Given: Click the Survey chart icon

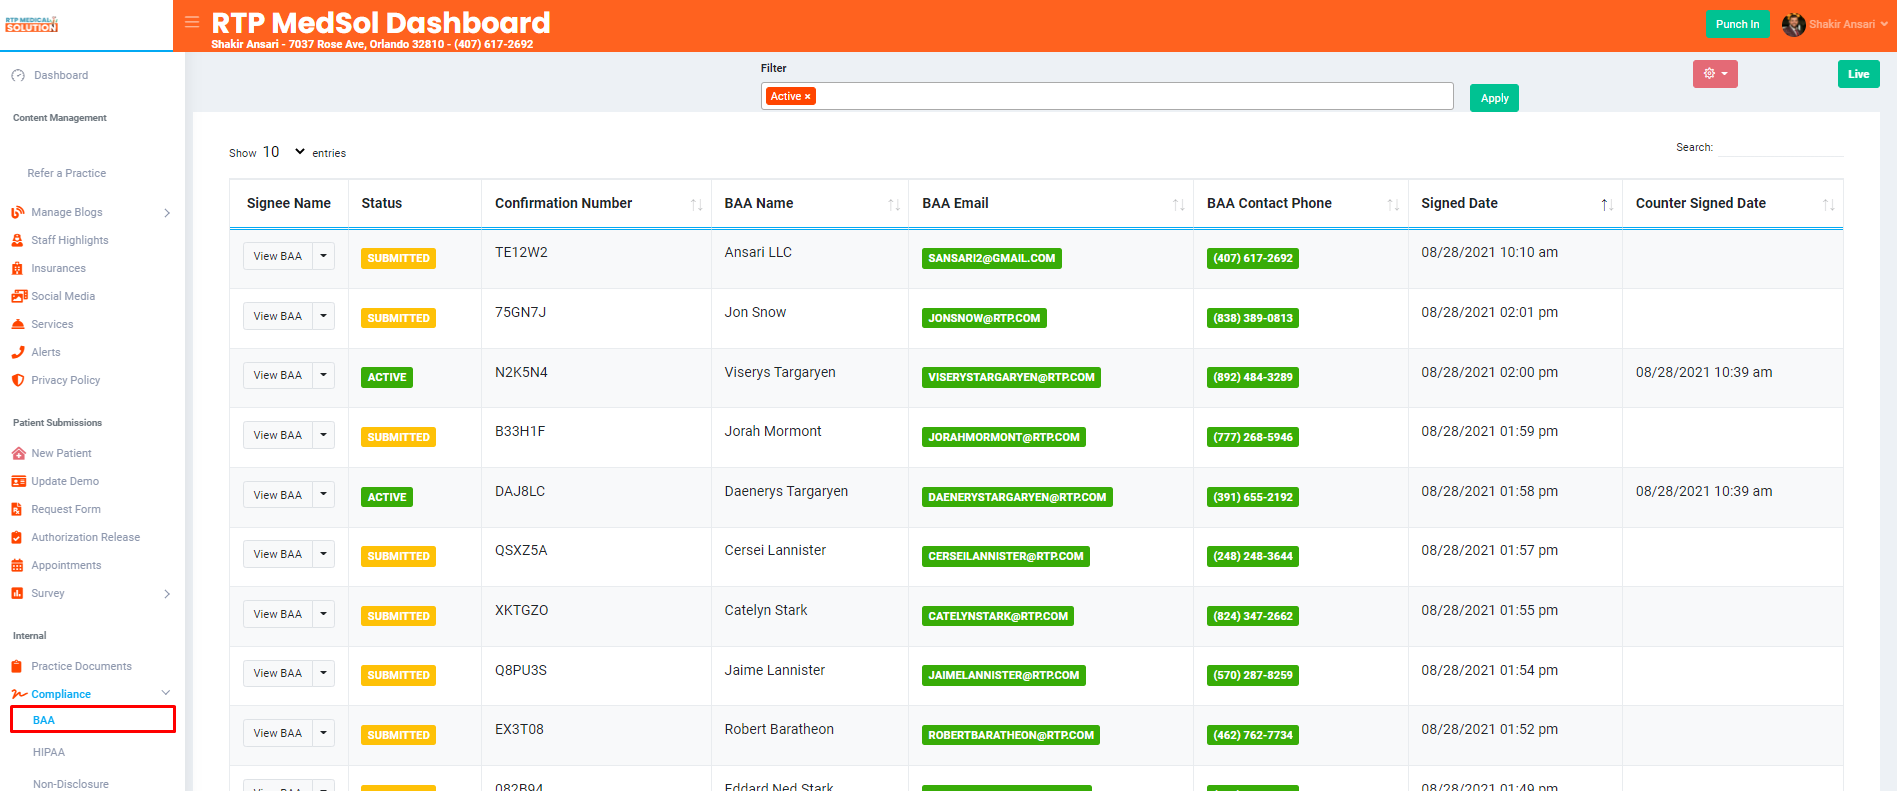Looking at the screenshot, I should 17,593.
